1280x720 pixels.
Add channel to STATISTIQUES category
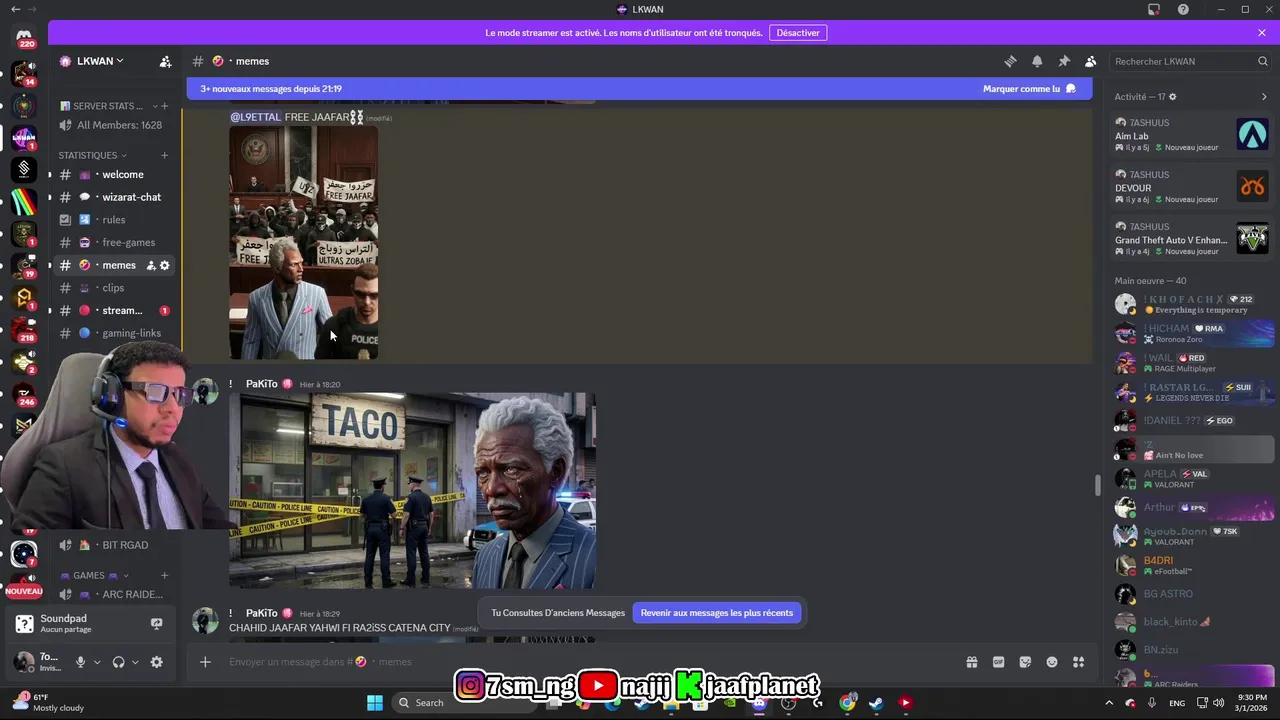pos(165,155)
